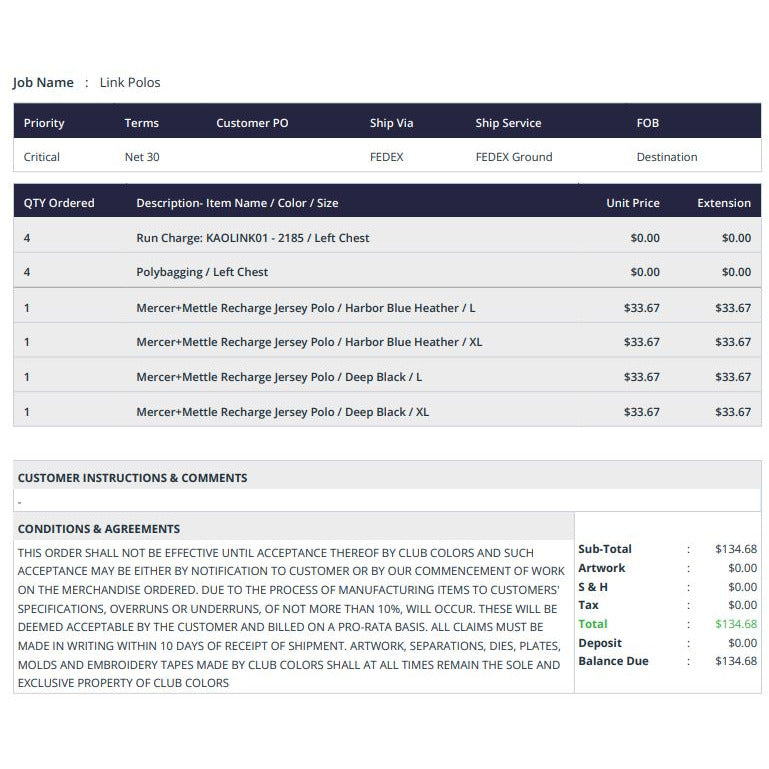The height and width of the screenshot is (769, 769).
Task: Click the Extension column header
Action: click(x=724, y=203)
